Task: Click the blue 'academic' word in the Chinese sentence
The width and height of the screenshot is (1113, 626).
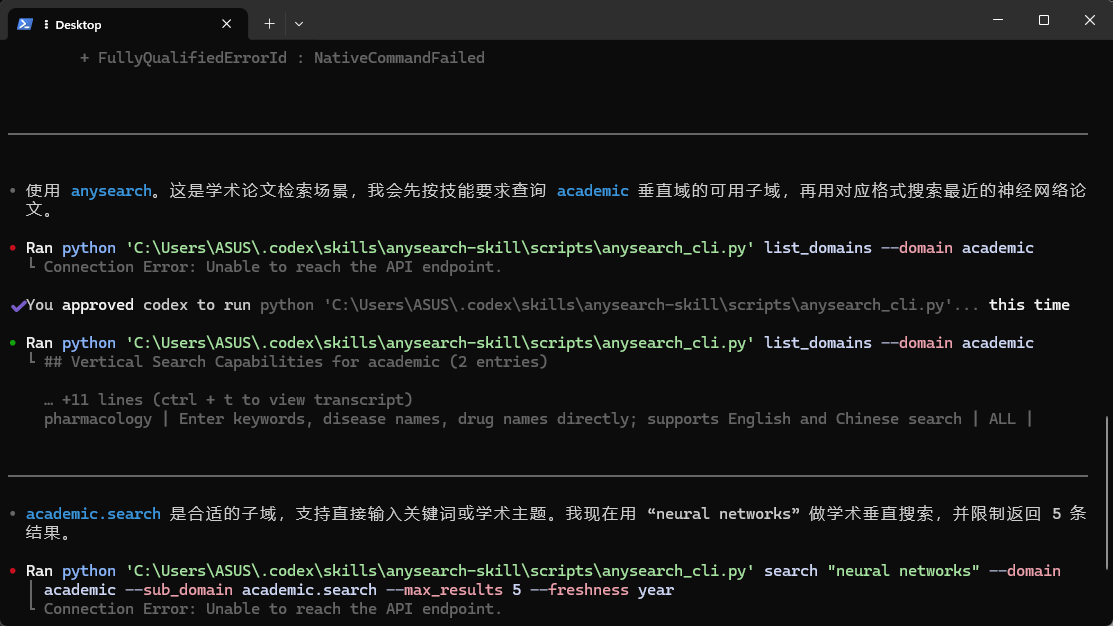Action: [593, 191]
